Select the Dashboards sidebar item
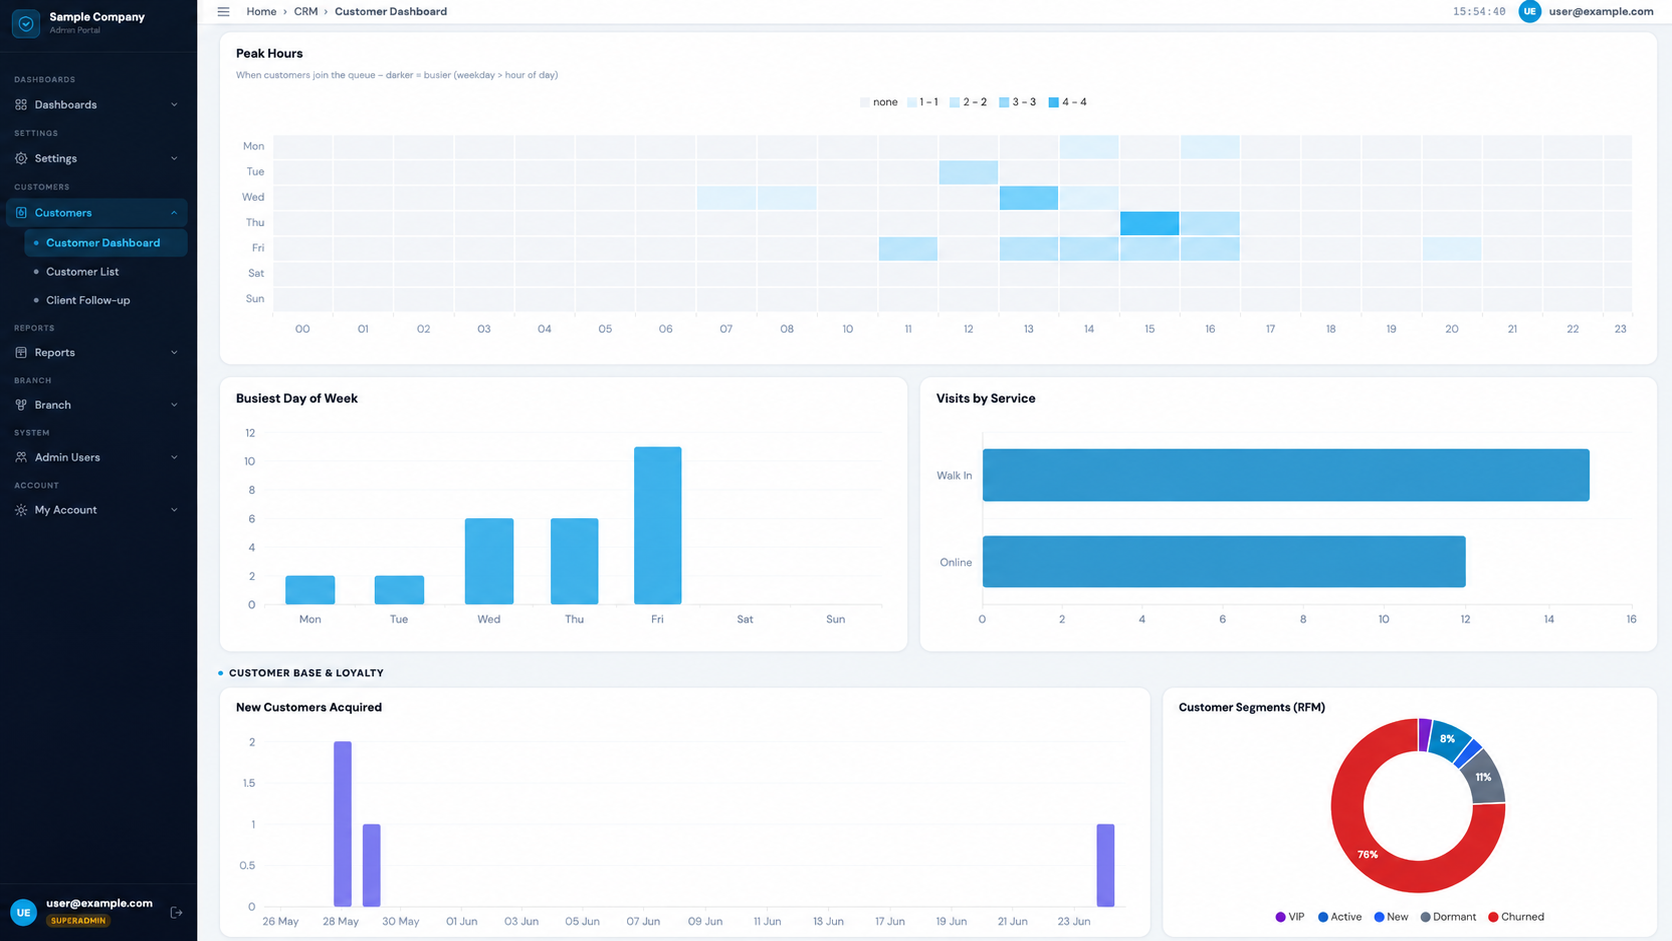 pos(97,105)
